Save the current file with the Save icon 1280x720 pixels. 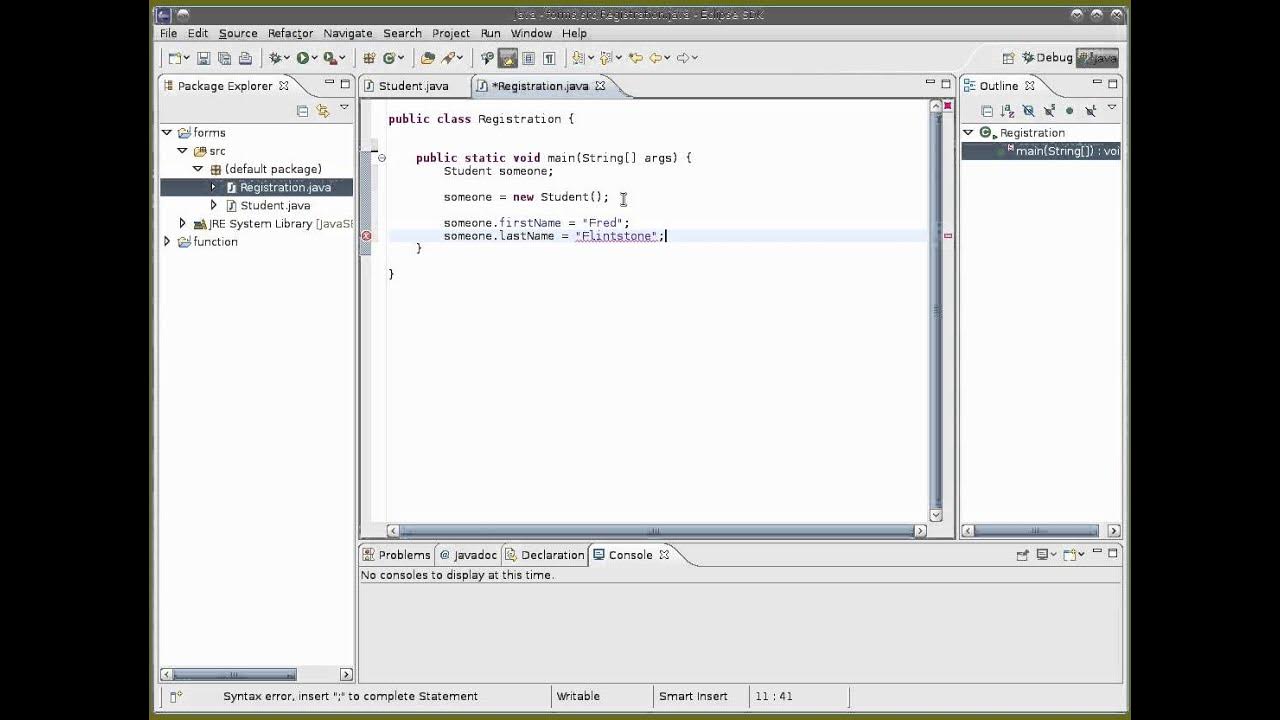(203, 58)
